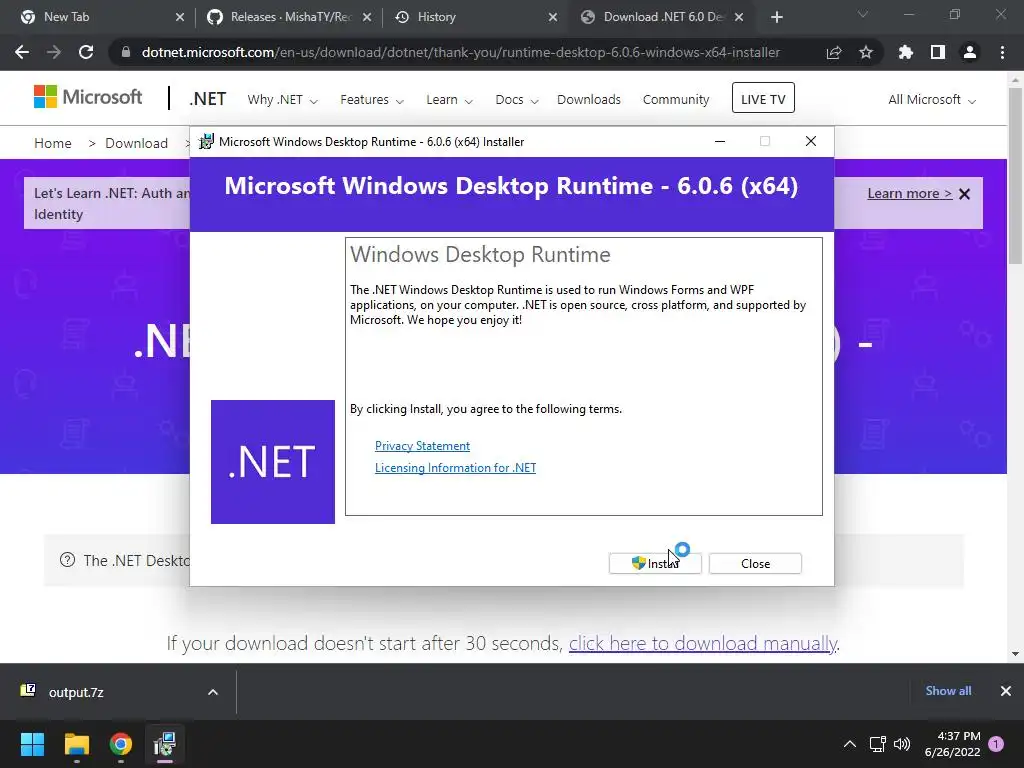Screen dimensions: 1024x768
Task: Click the help icon beside The .NET Desktop text
Action: click(x=67, y=560)
